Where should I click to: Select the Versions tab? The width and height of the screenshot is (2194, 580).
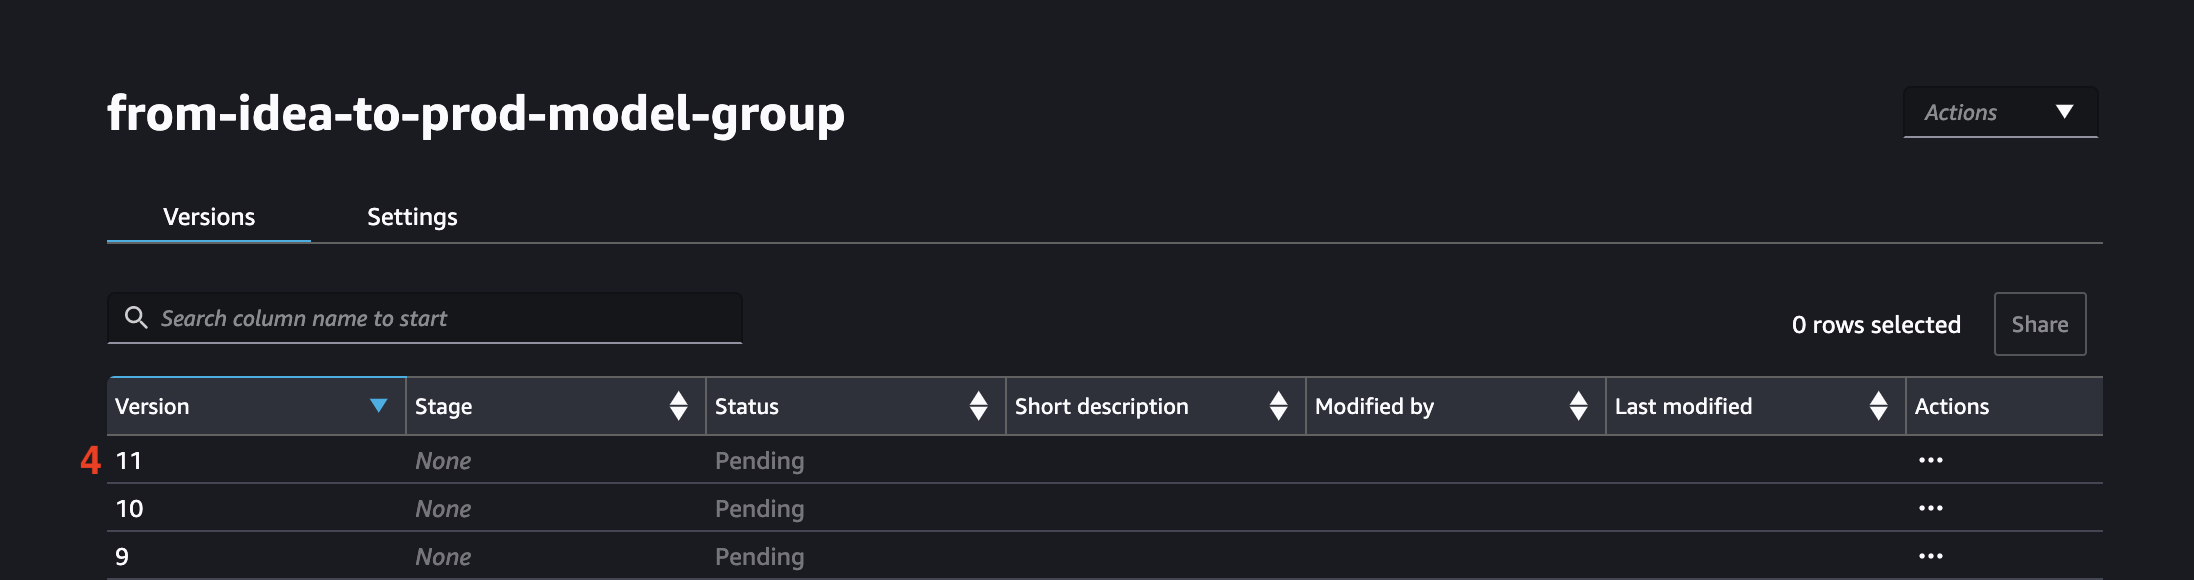[209, 216]
